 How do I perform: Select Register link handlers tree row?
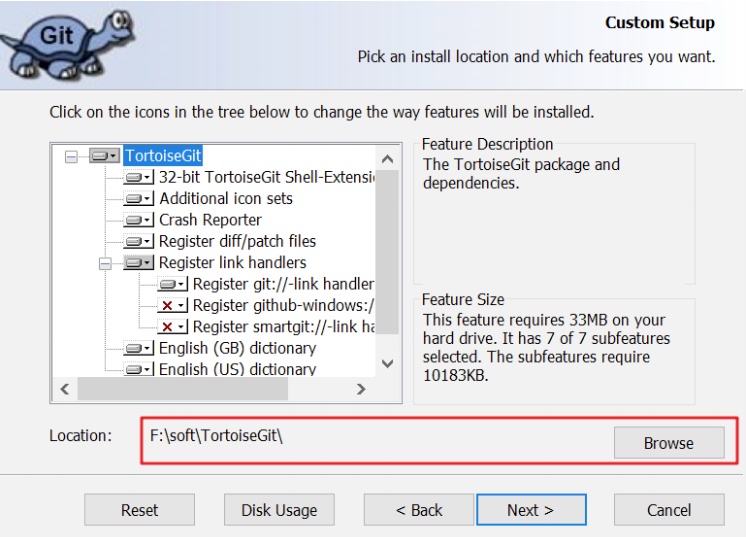tap(232, 263)
